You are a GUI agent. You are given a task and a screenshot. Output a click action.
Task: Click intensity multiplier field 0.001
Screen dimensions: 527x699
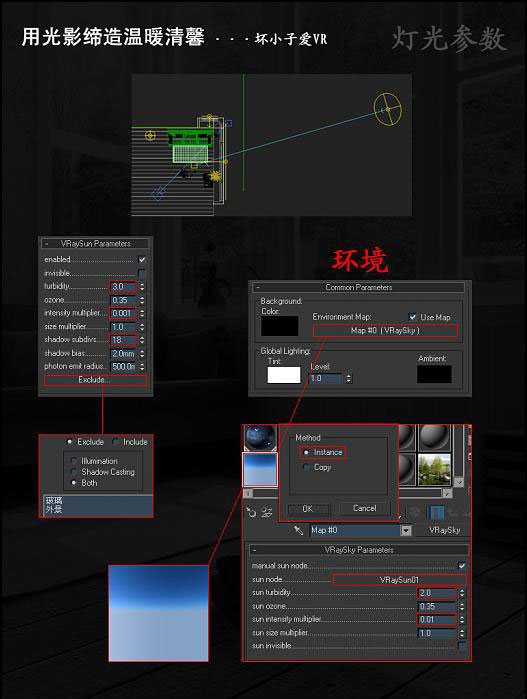tap(123, 313)
